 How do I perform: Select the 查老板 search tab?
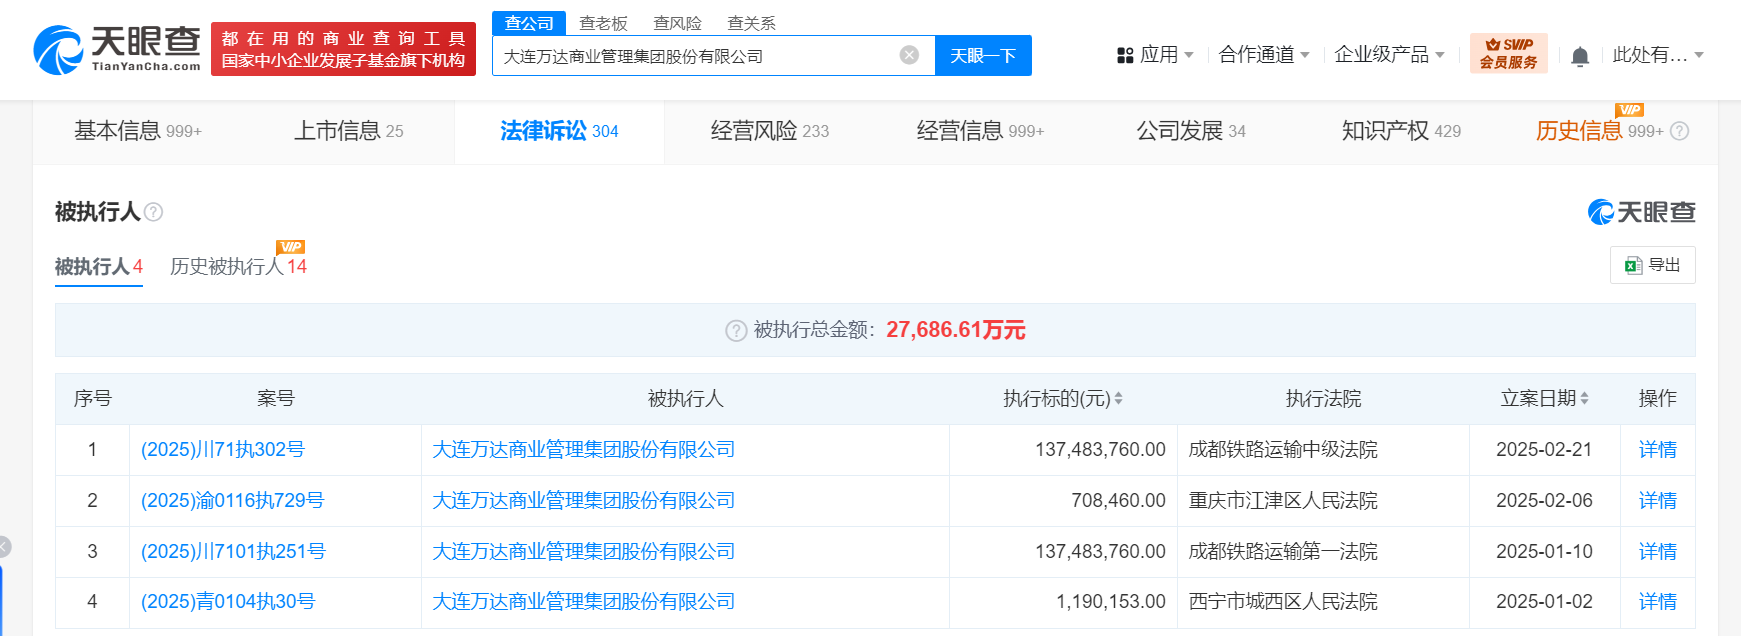[603, 23]
